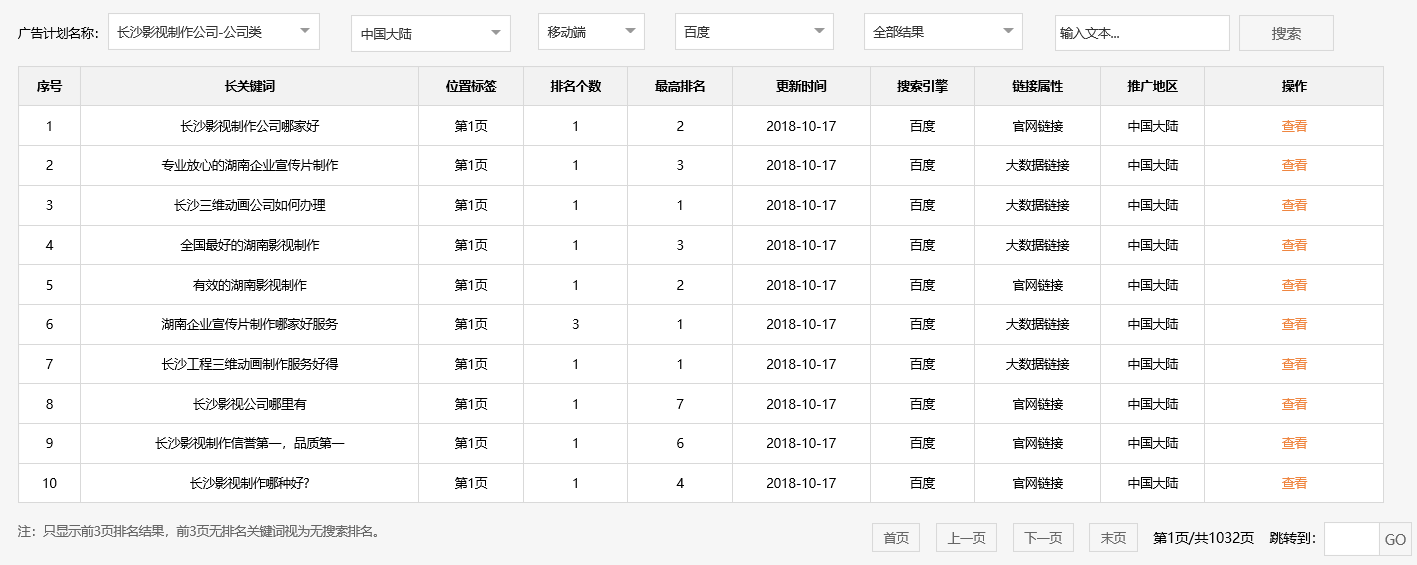Image resolution: width=1417 pixels, height=565 pixels.
Task: Click the 推广地区 column header
Action: (1152, 86)
